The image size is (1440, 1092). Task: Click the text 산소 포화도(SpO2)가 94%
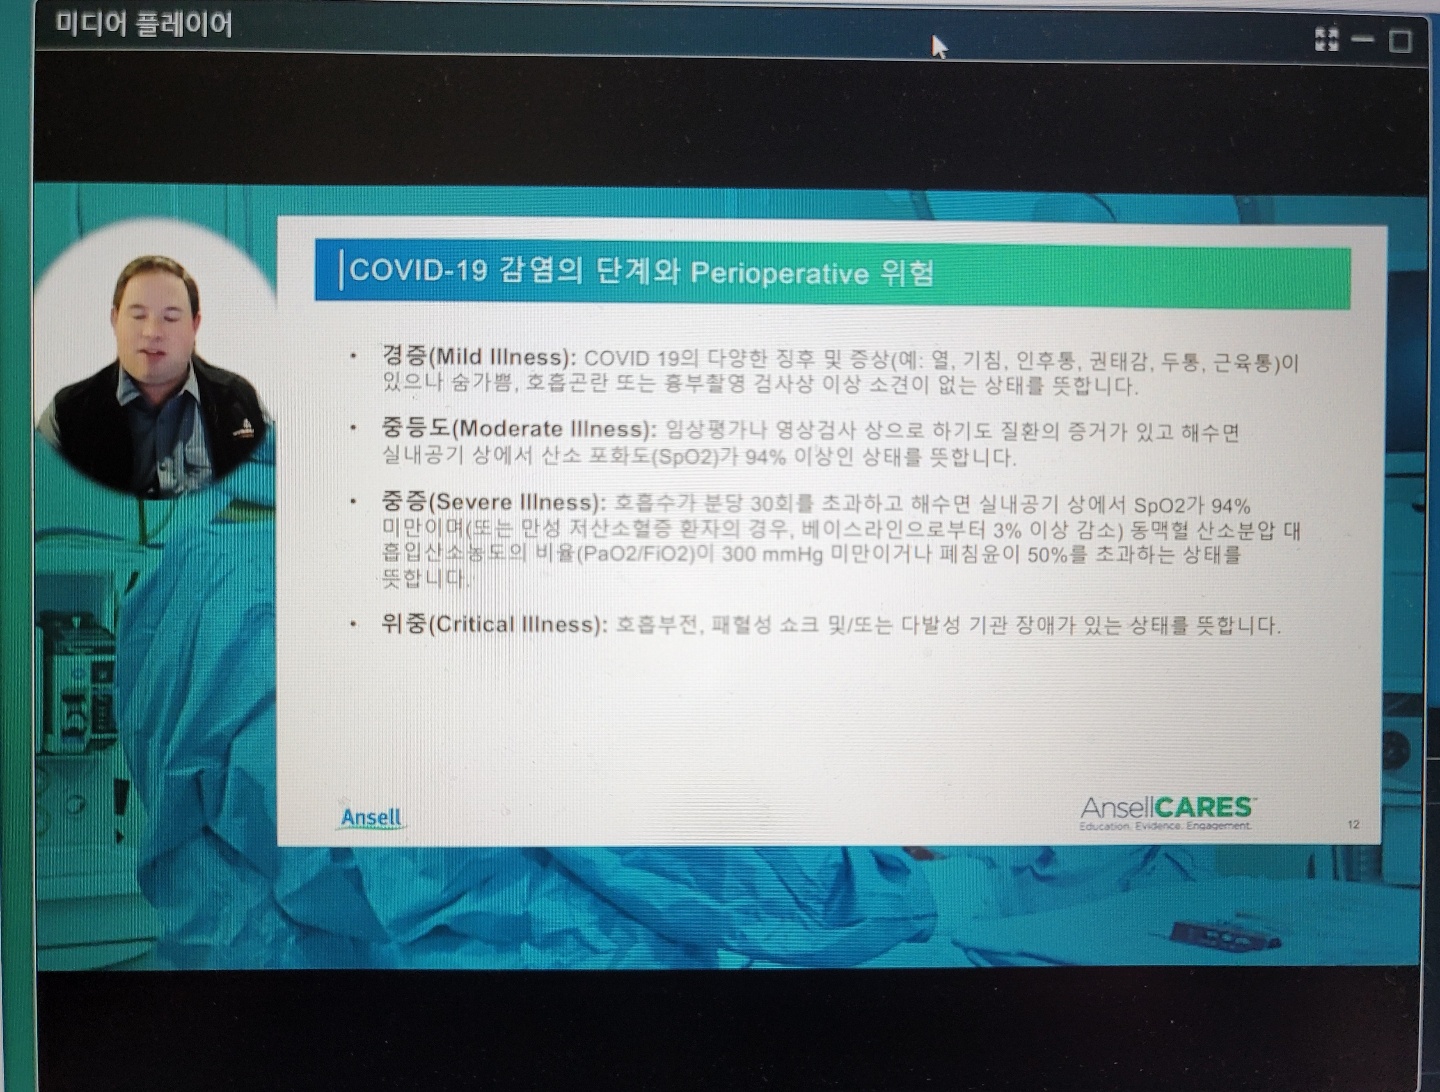[664, 458]
